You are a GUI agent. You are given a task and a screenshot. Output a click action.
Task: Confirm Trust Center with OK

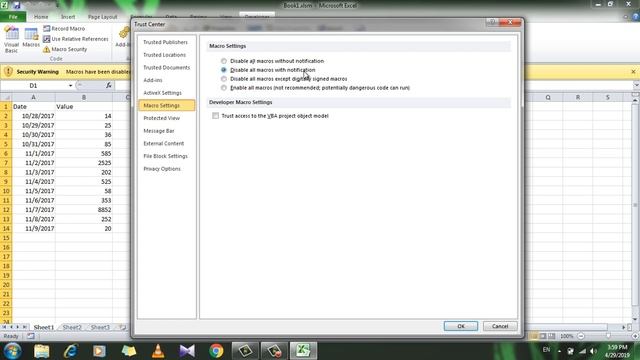click(461, 326)
